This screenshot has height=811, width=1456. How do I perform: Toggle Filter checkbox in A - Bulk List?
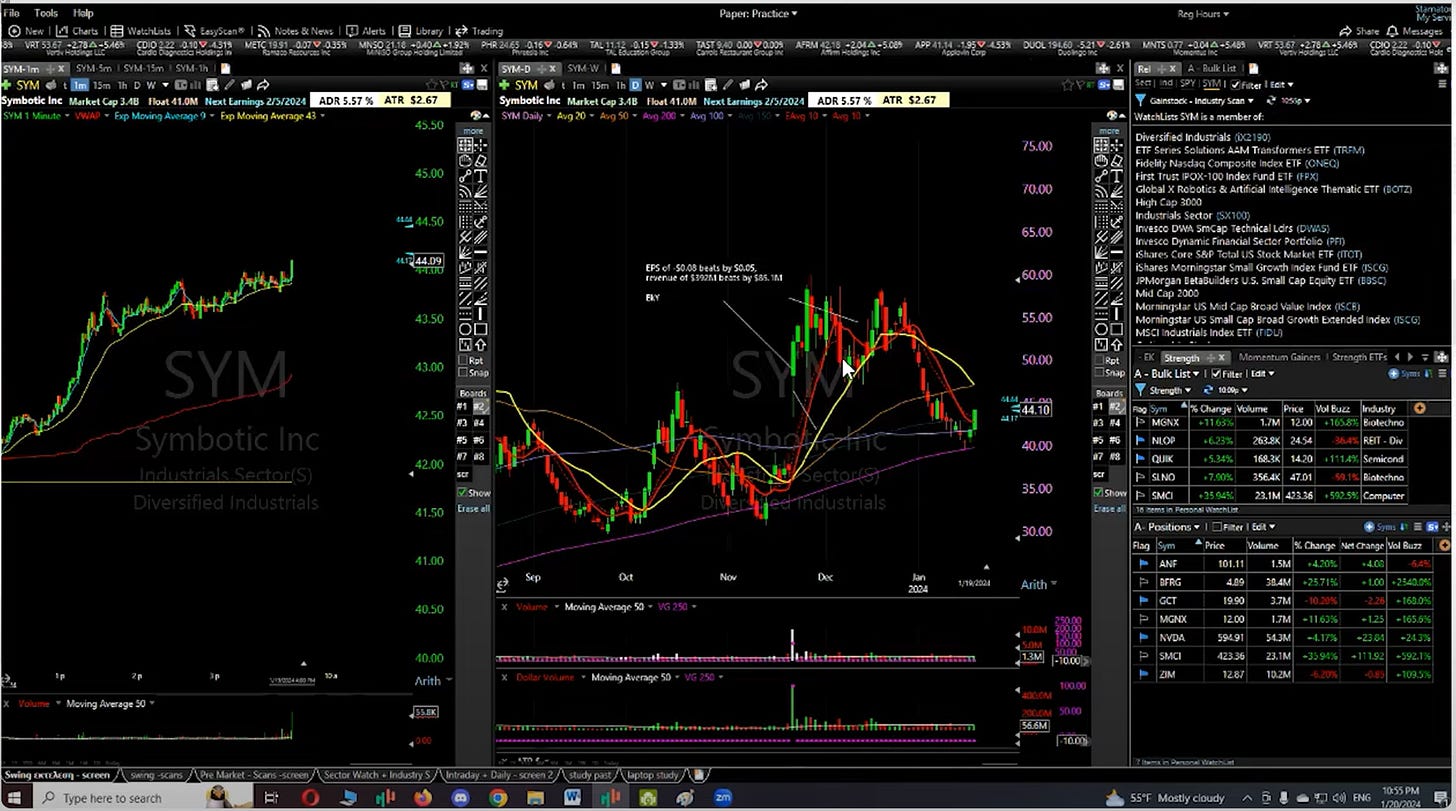1214,374
